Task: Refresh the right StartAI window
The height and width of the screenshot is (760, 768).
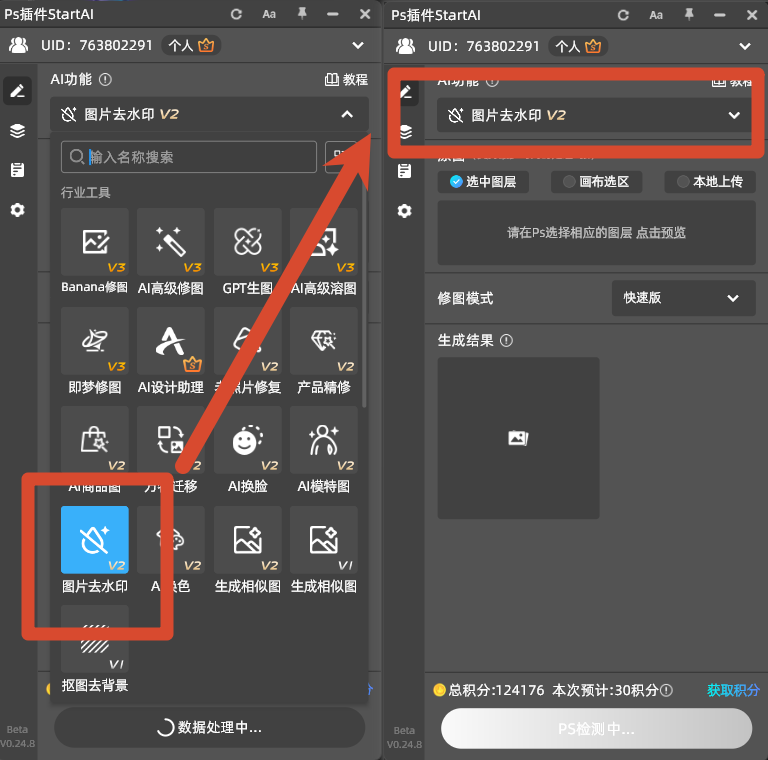Action: (624, 15)
